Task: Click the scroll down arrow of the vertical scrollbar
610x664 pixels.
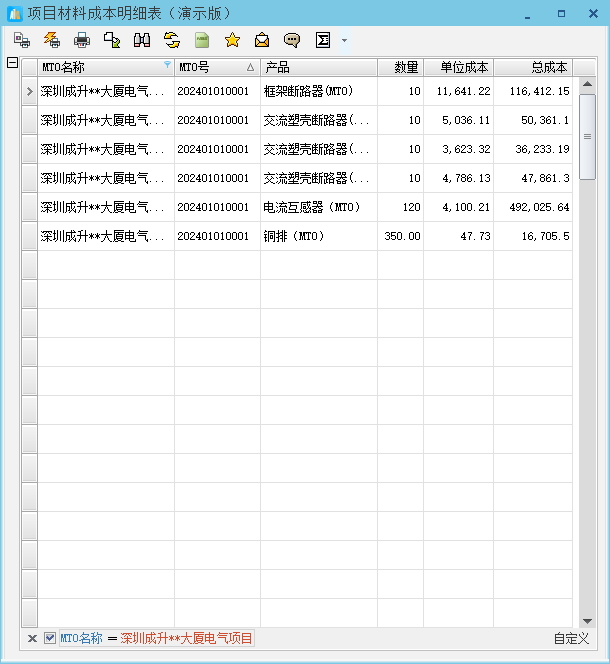Action: point(587,621)
